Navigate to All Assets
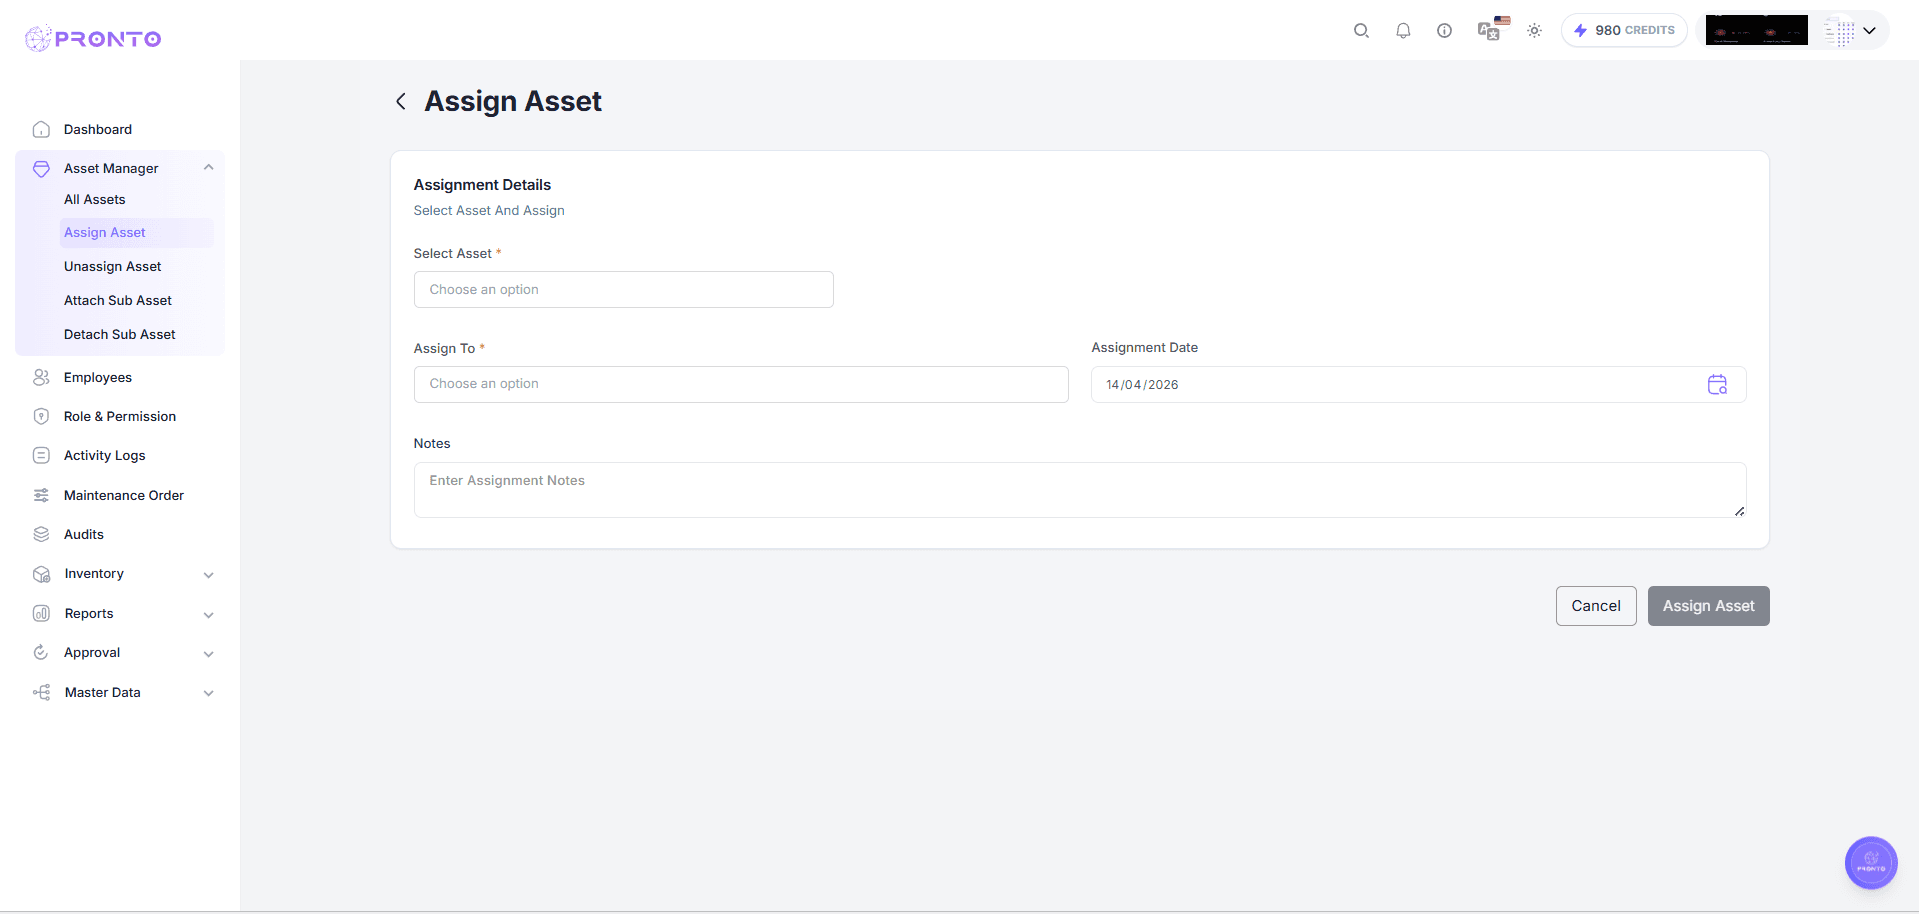The width and height of the screenshot is (1919, 914). point(95,199)
